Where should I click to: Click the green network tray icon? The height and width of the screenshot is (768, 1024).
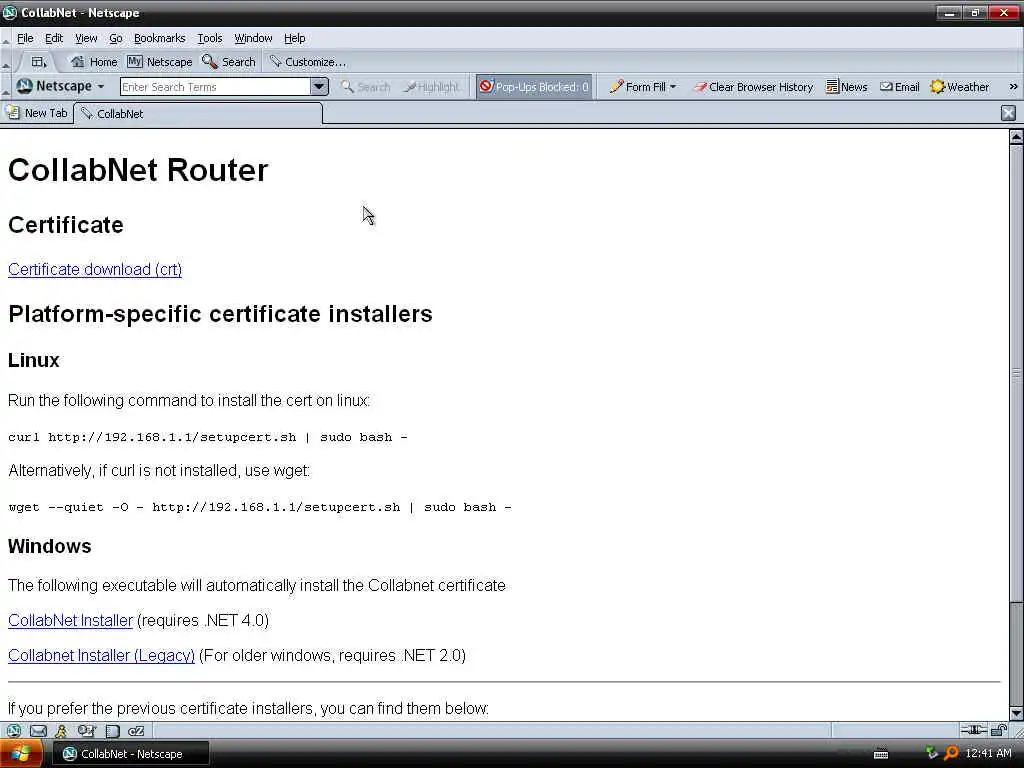(931, 754)
